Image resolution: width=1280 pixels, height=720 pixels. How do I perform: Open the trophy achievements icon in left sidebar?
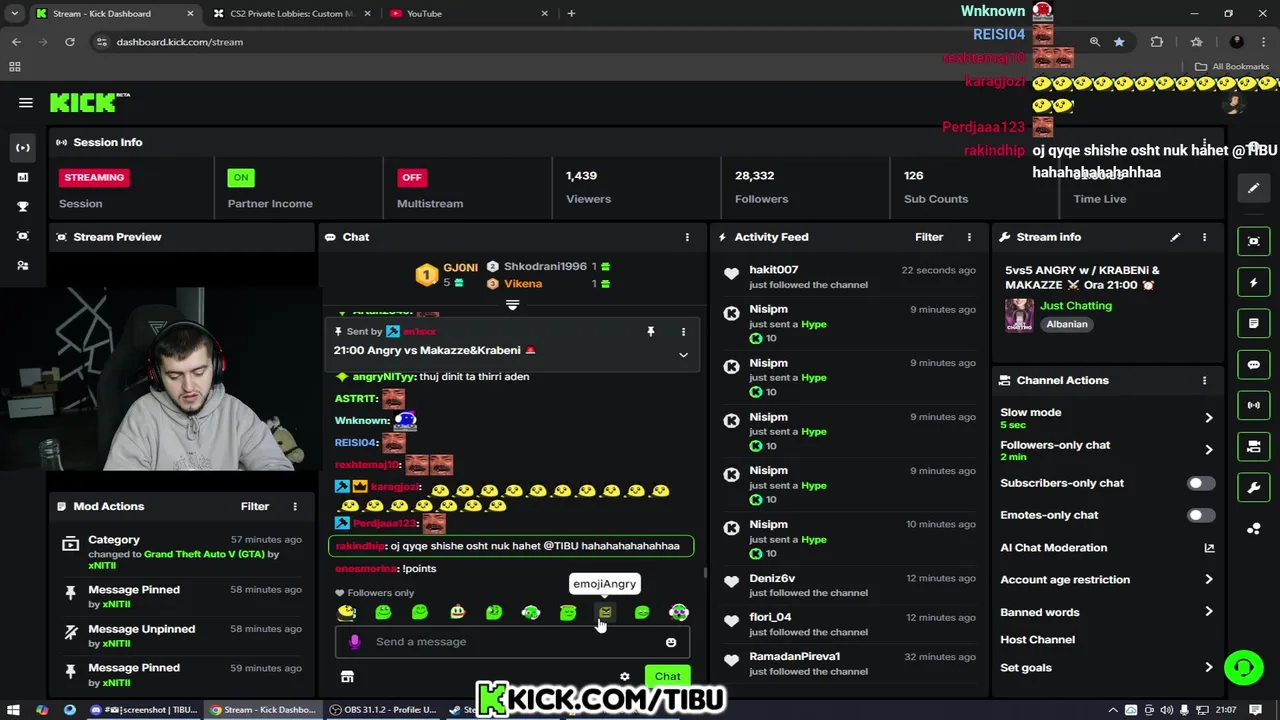point(23,206)
